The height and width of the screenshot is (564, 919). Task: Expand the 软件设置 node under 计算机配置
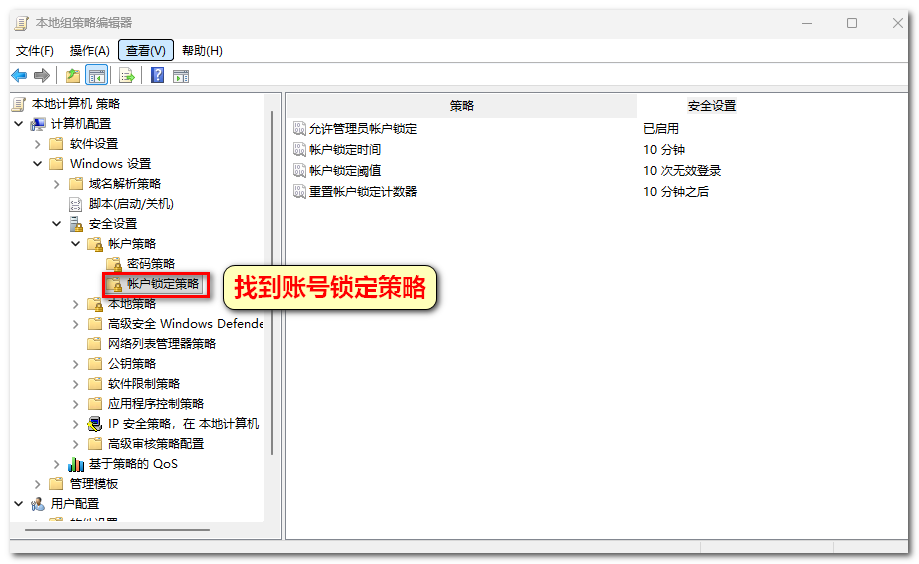[38, 144]
